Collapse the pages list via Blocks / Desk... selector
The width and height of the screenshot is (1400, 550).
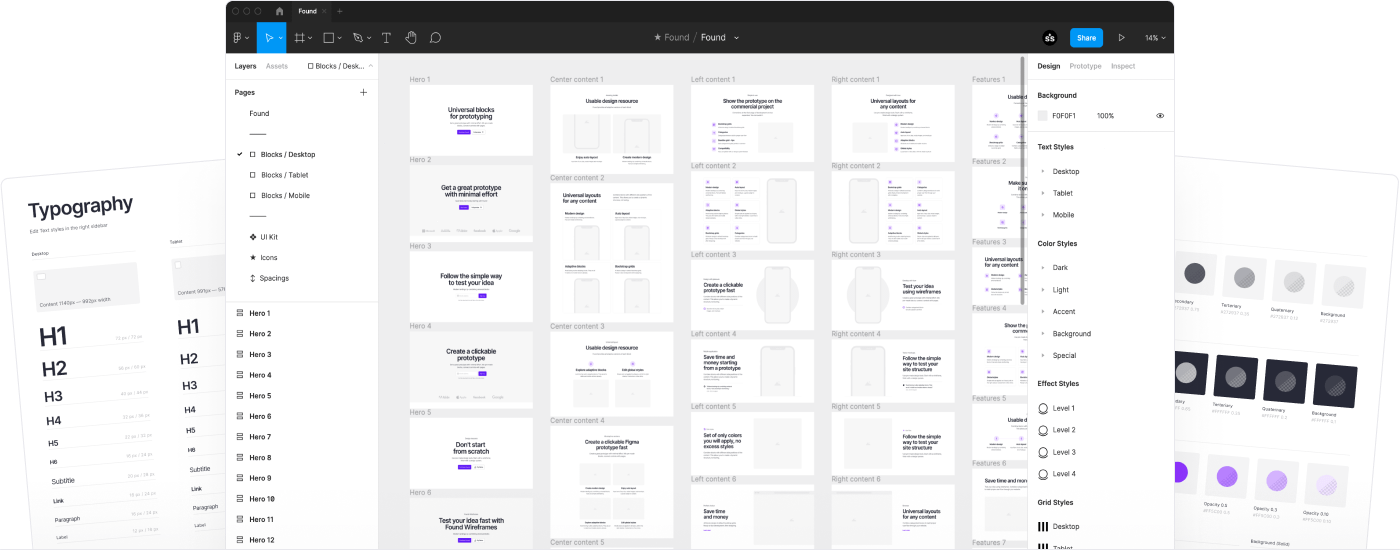[340, 66]
